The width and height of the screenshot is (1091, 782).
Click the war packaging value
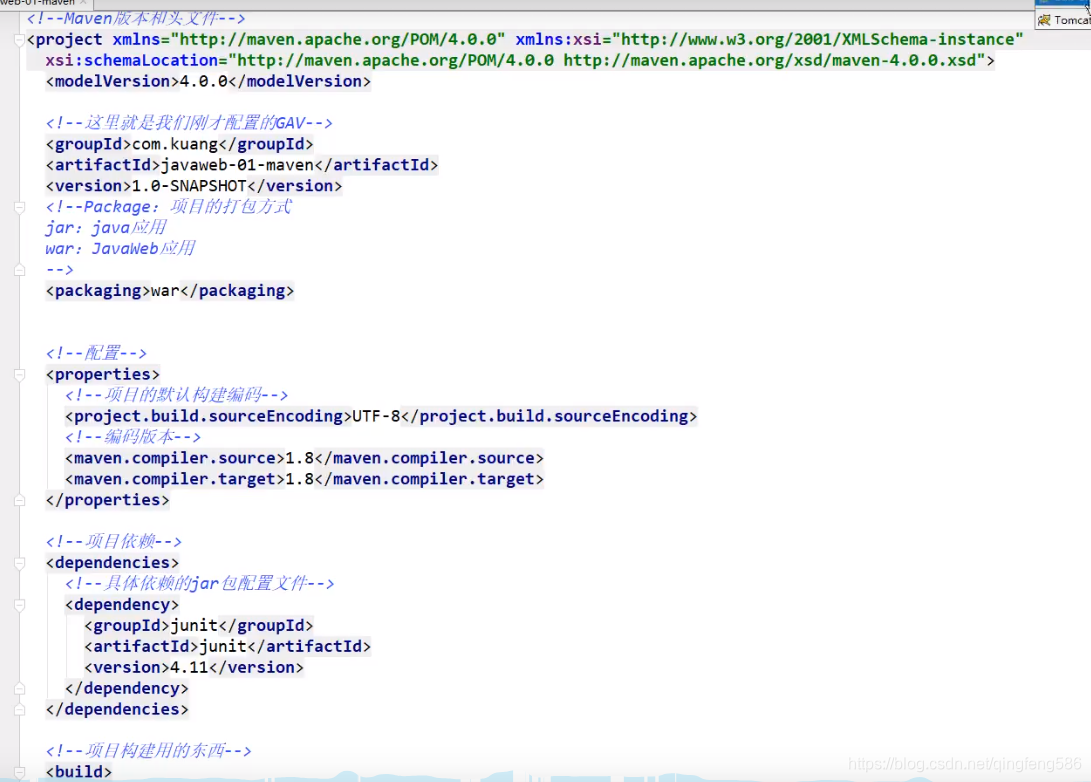(165, 291)
